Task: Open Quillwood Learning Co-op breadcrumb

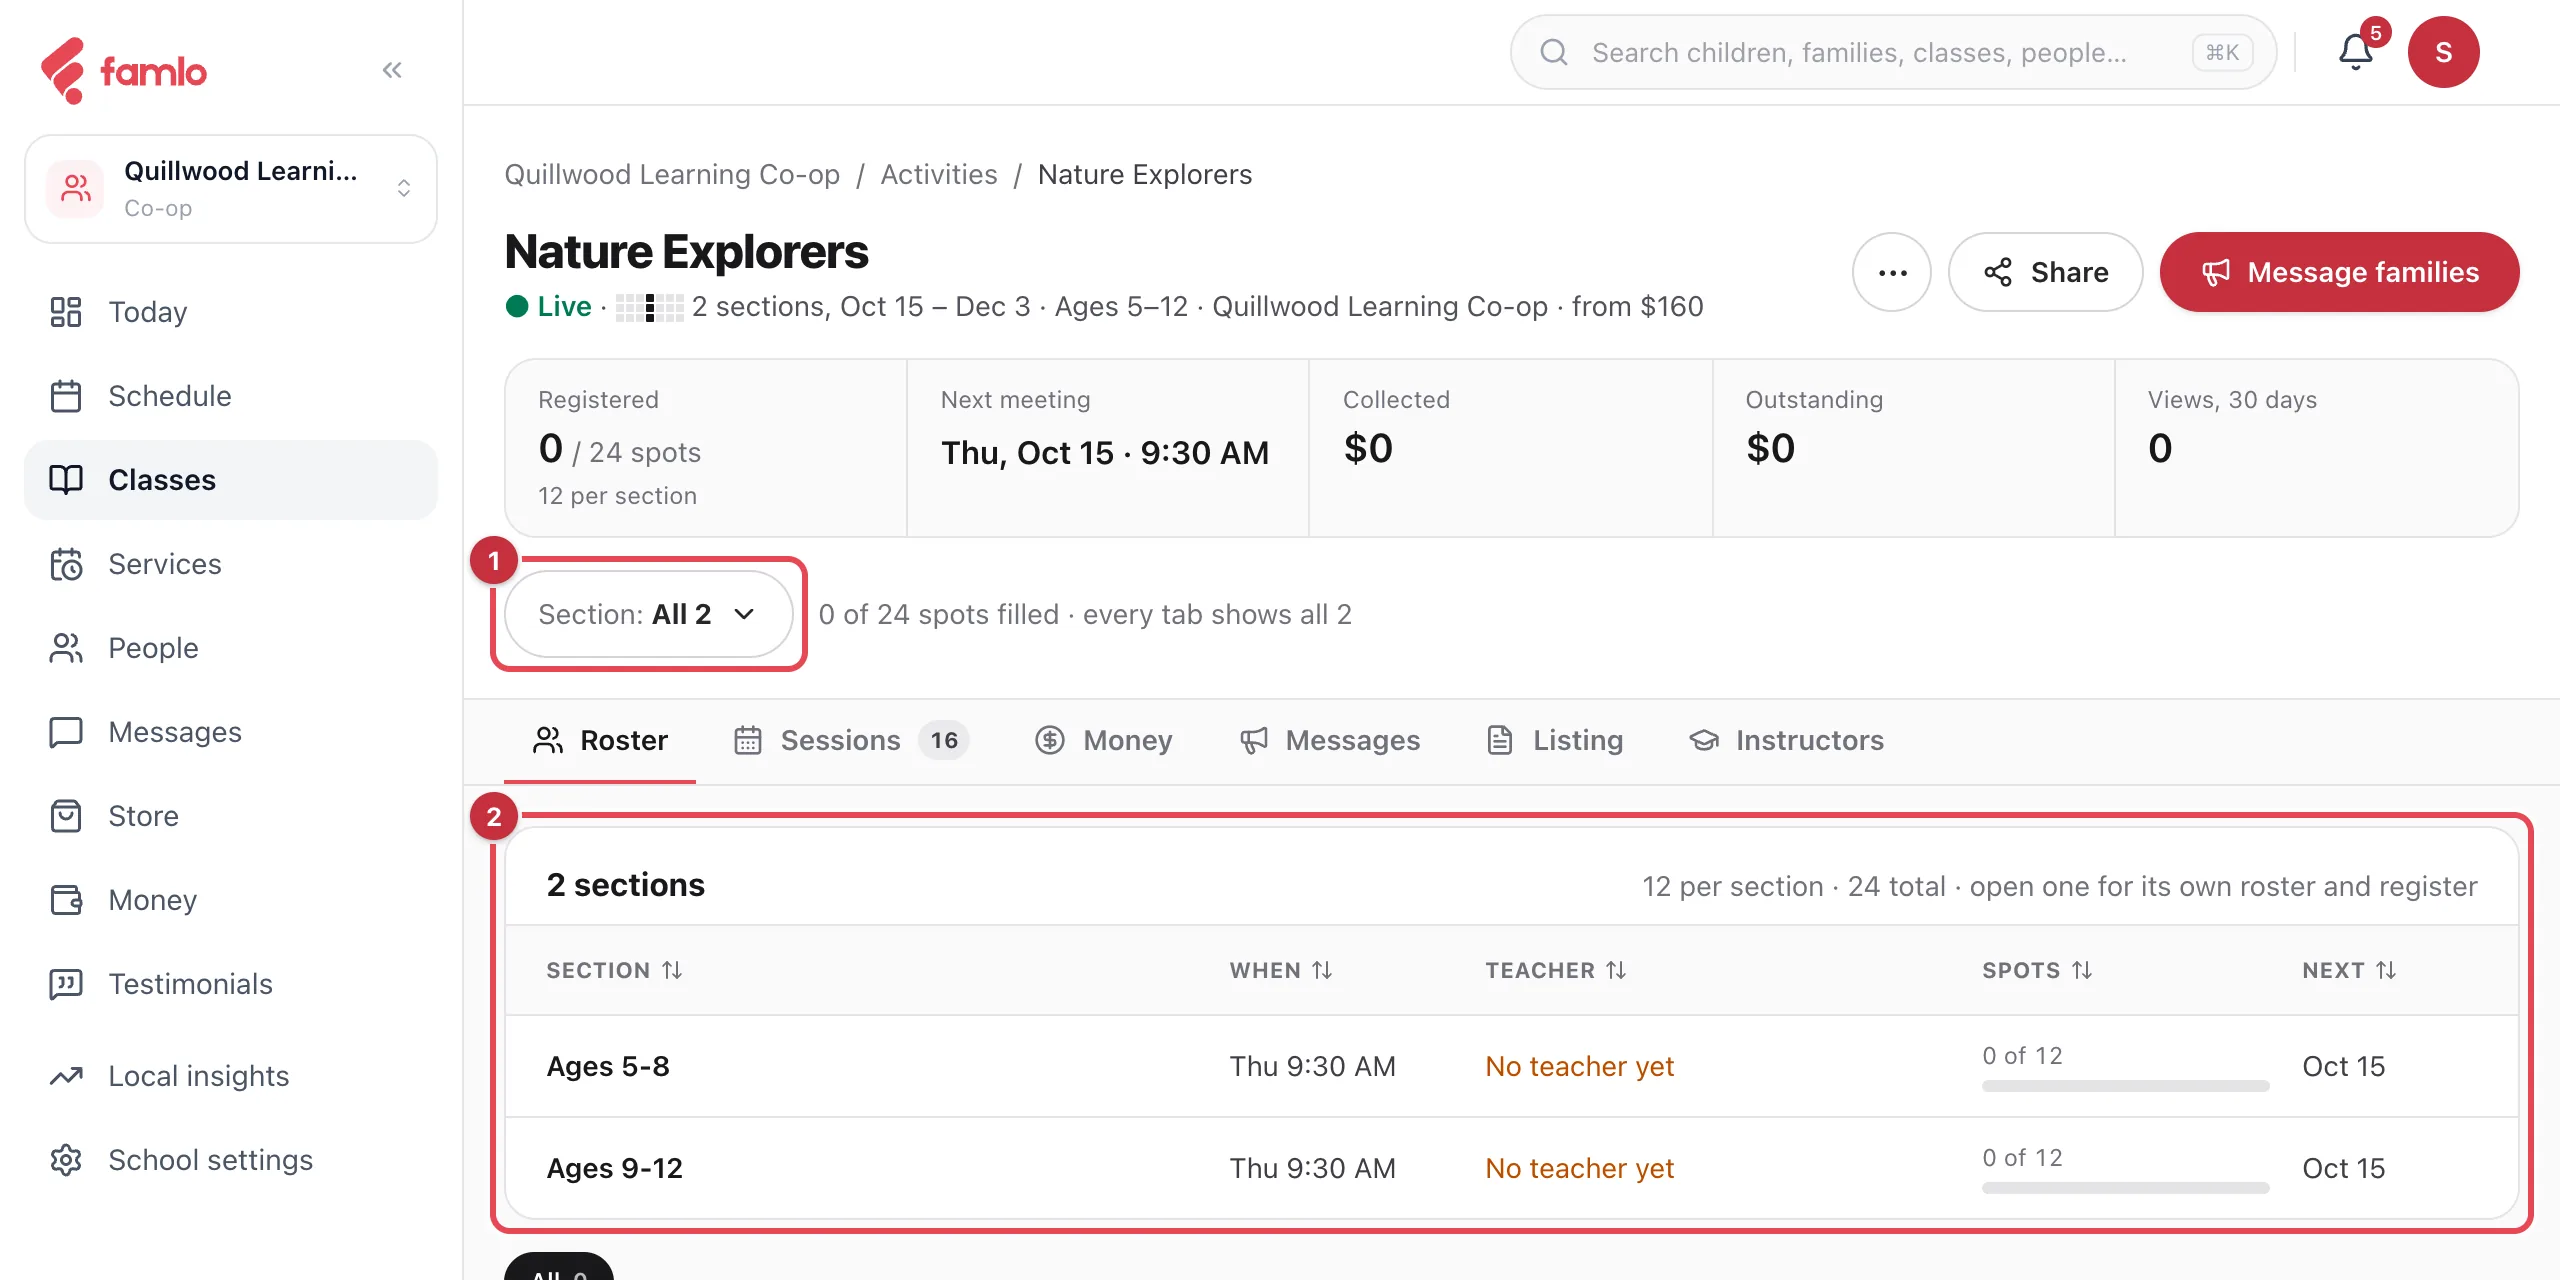Action: pyautogui.click(x=672, y=174)
